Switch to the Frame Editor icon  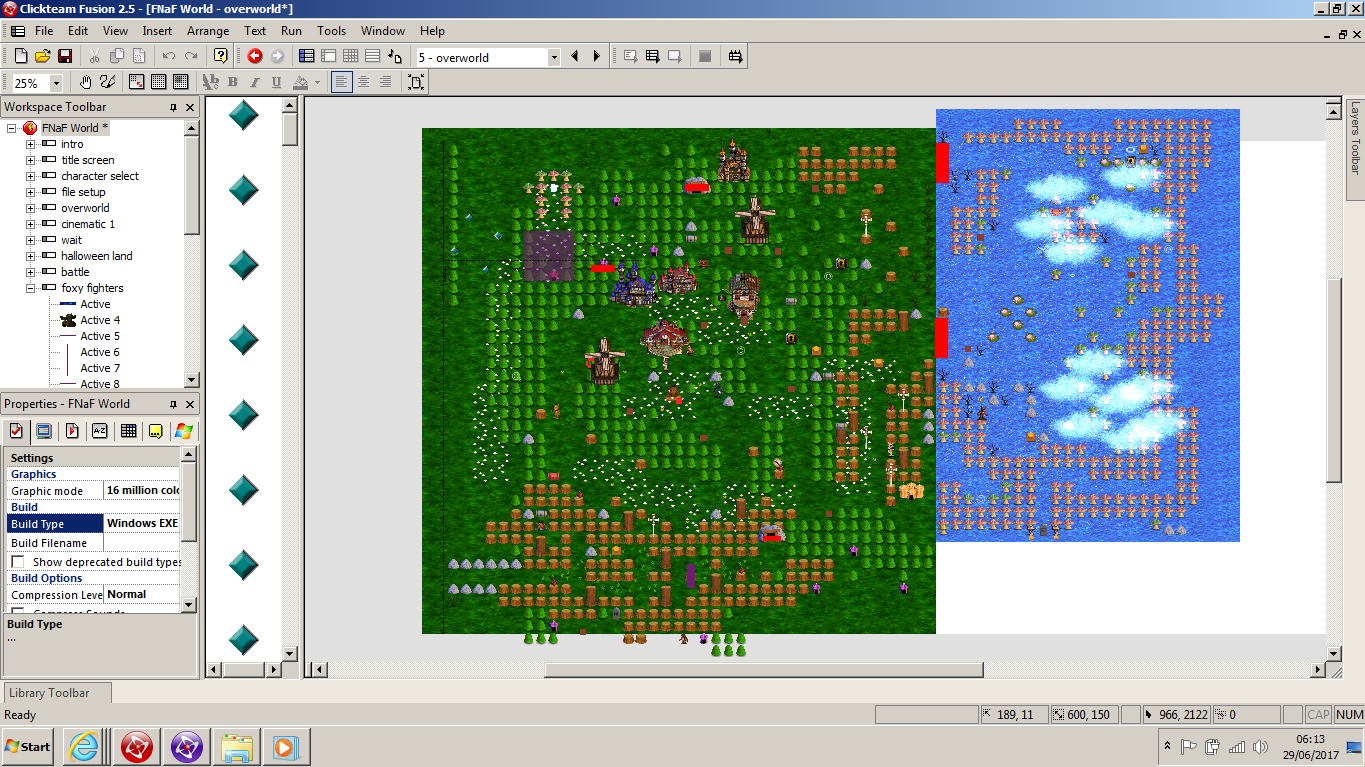(329, 56)
